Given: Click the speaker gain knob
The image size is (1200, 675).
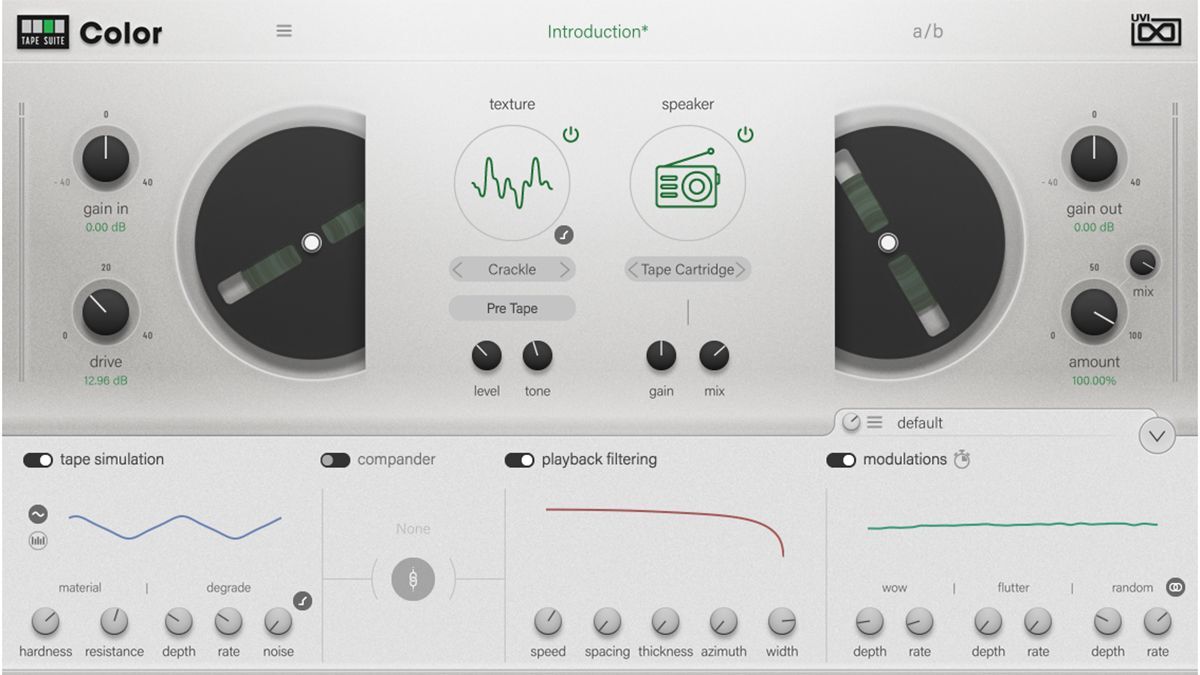Looking at the screenshot, I should (661, 355).
